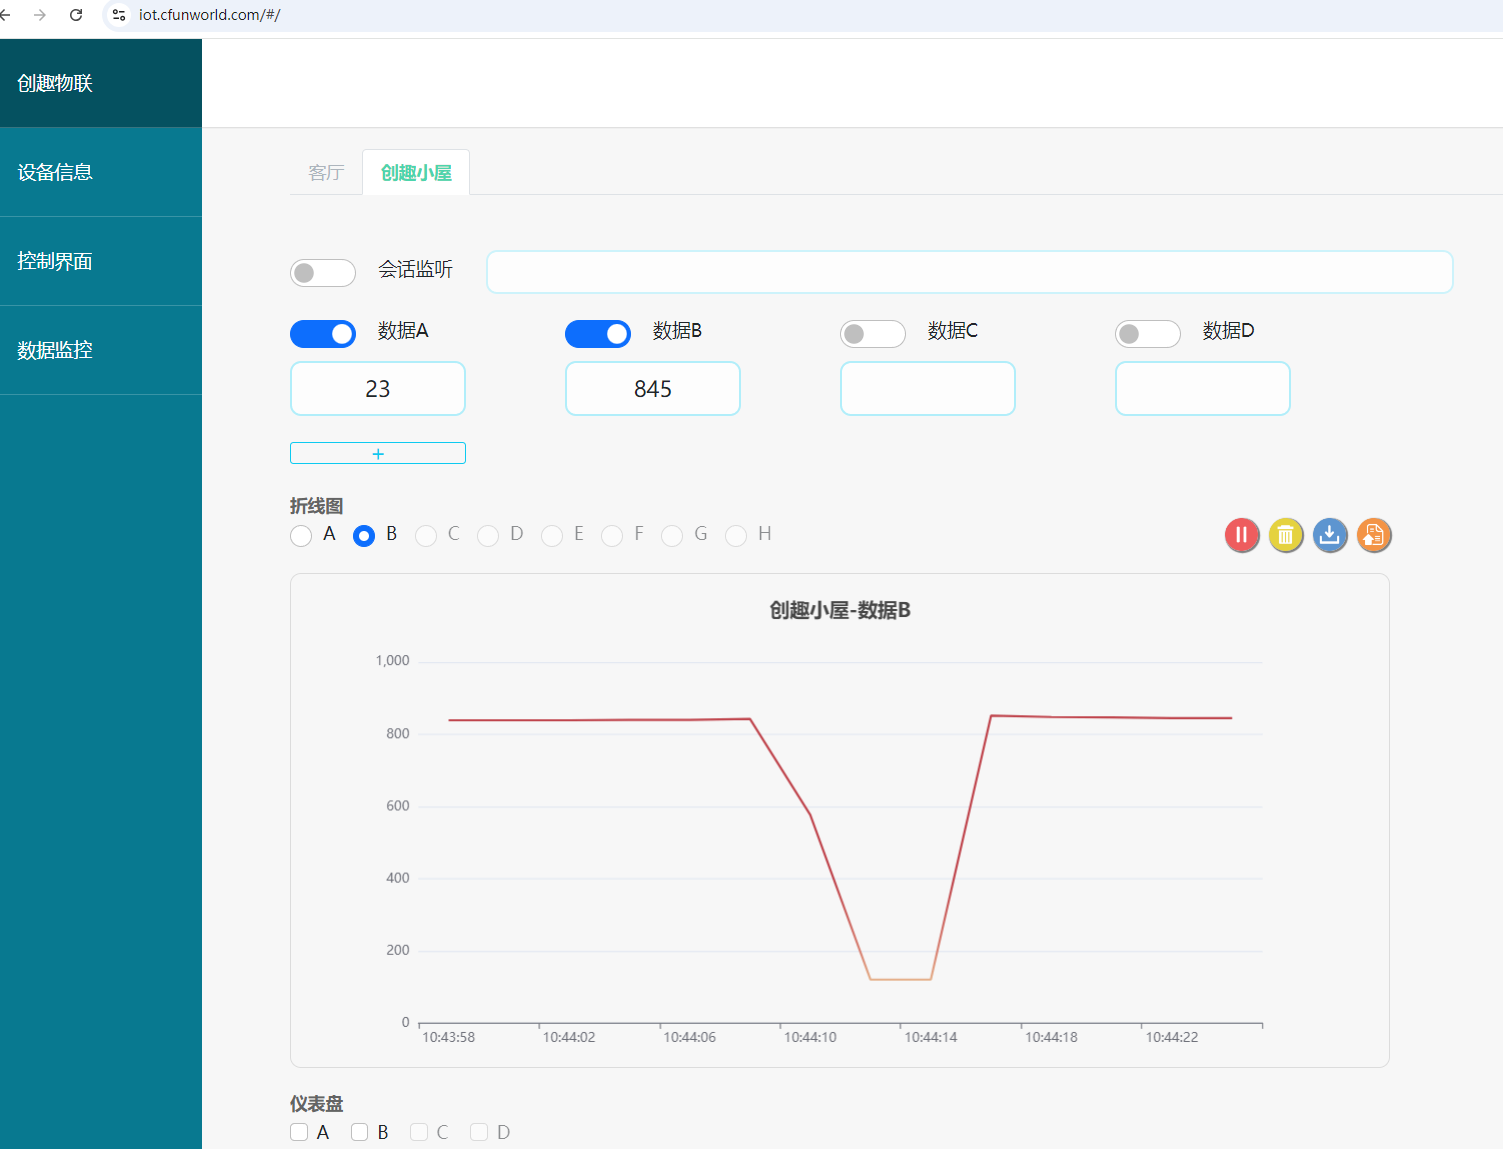1503x1149 pixels.
Task: Toggle the 数据D switch on
Action: coord(1147,334)
